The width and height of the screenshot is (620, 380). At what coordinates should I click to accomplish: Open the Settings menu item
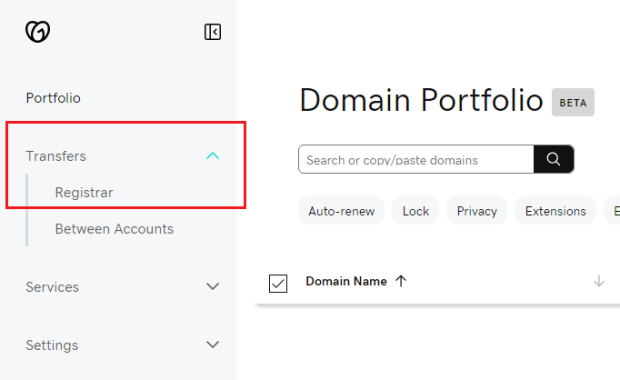[52, 345]
